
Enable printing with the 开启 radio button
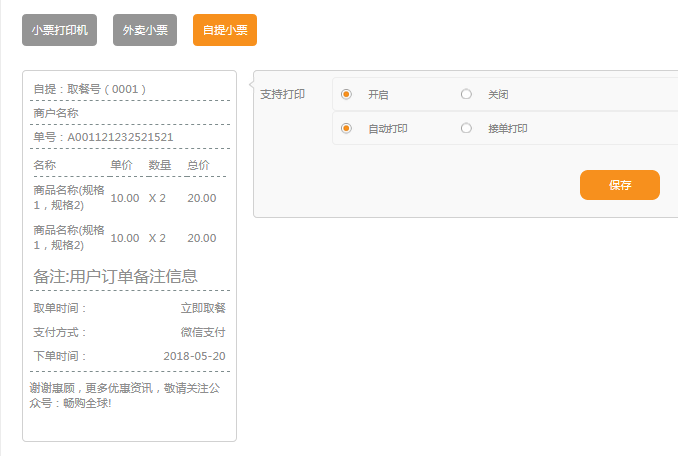346,94
